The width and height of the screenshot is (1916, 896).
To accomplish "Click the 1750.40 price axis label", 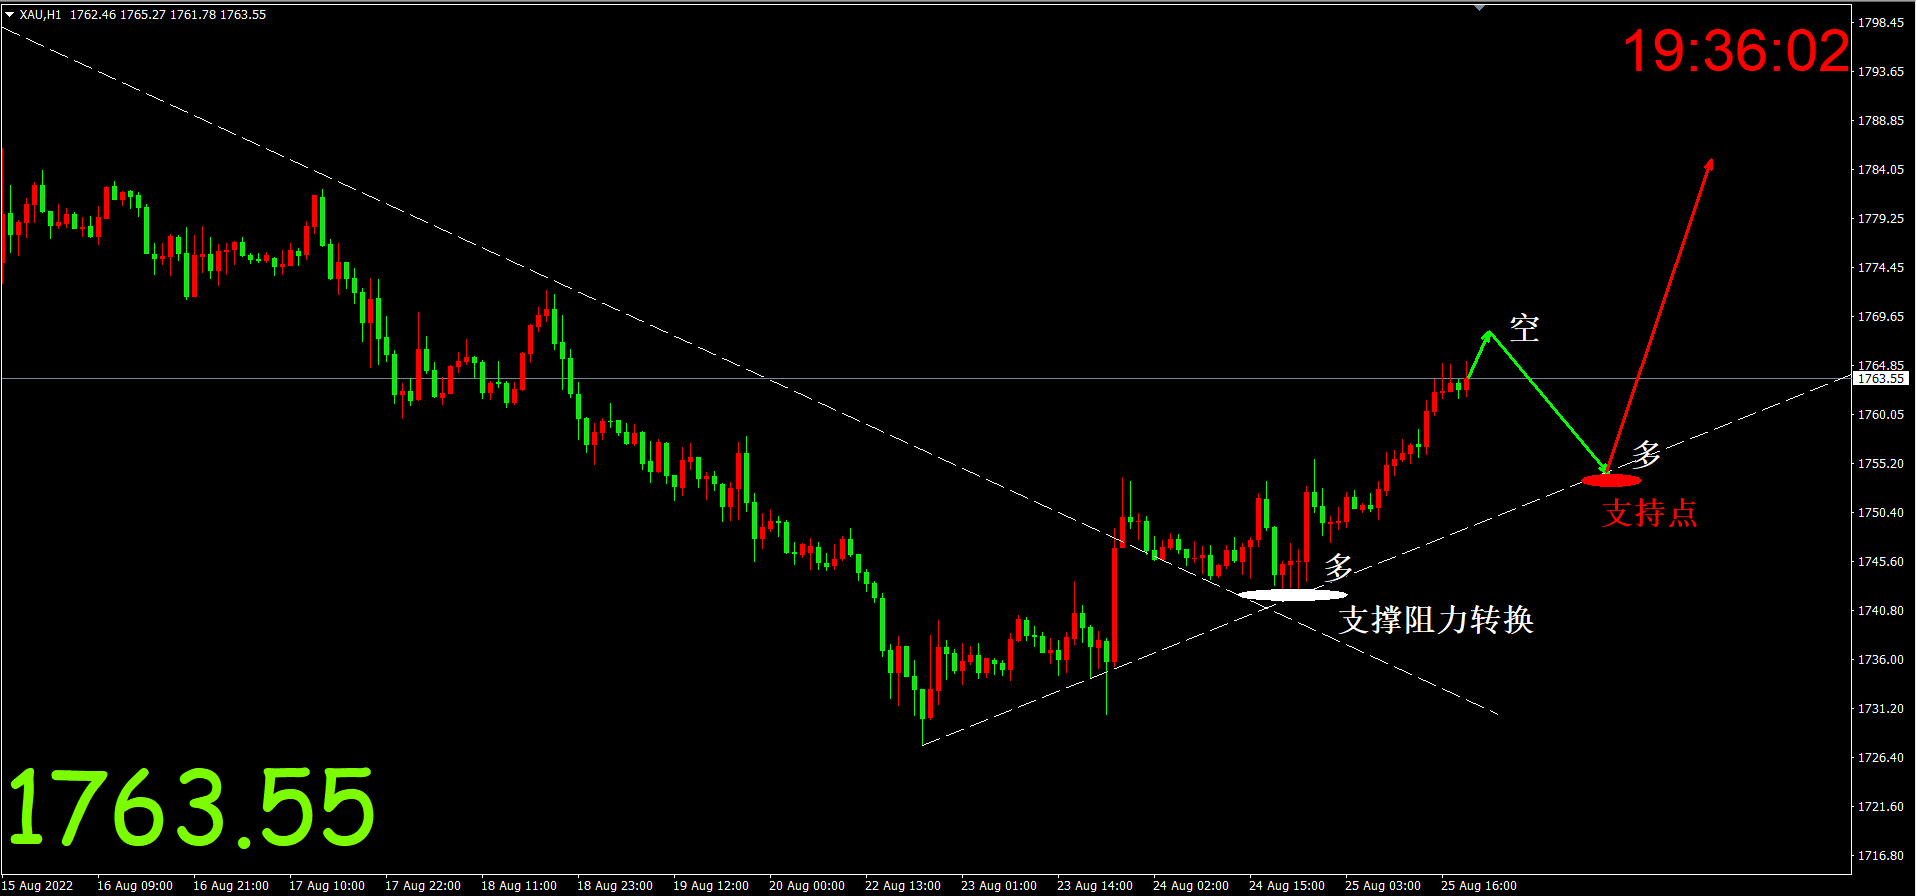I will [x=1881, y=512].
